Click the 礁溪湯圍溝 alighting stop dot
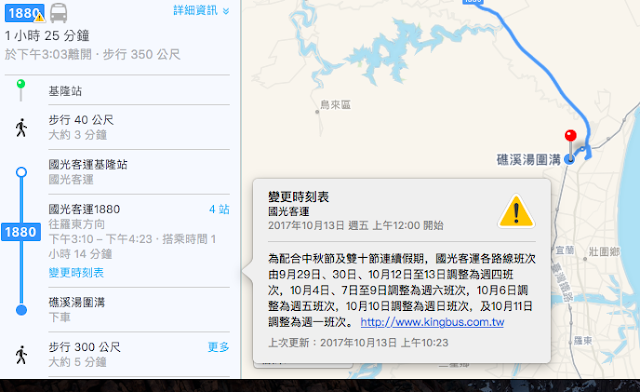 pos(21,310)
